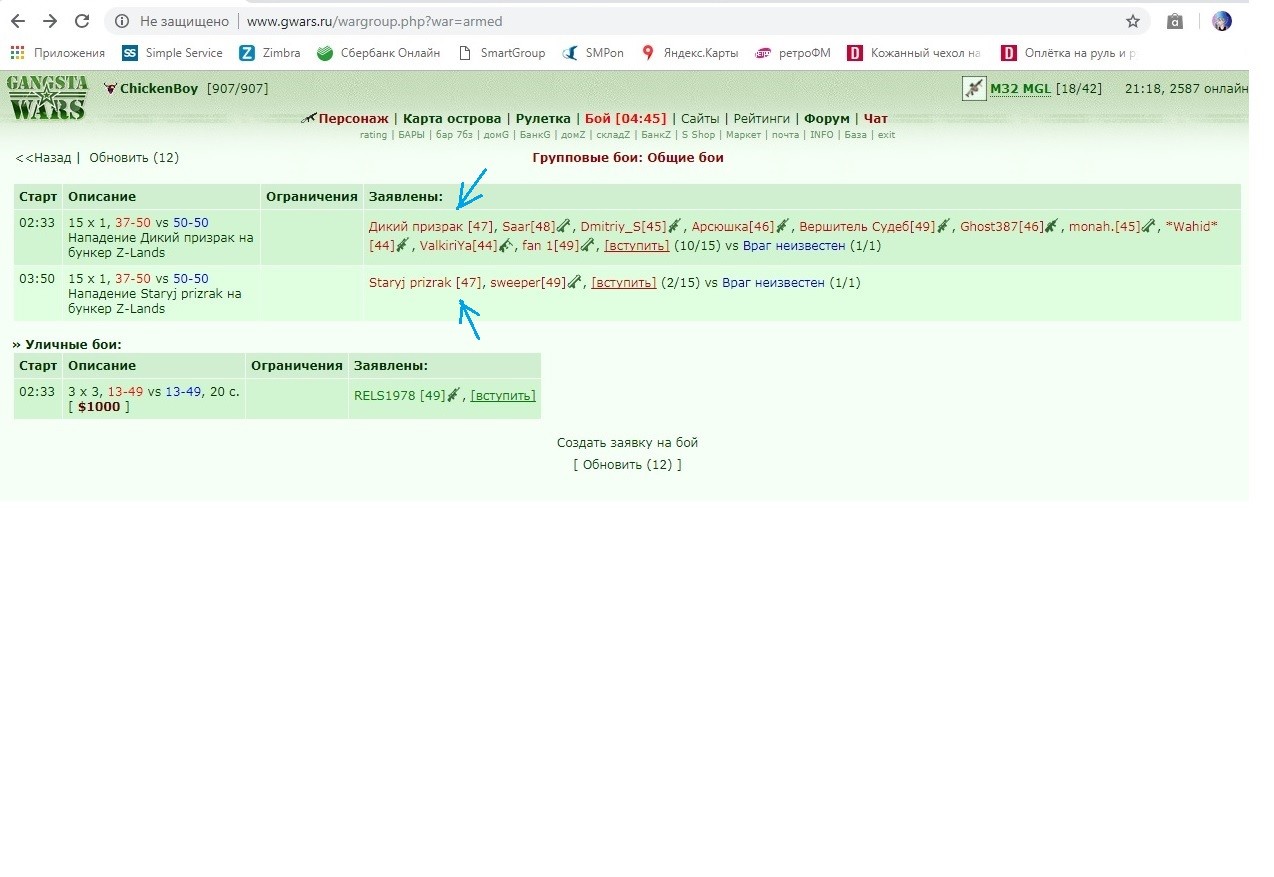
Task: Click weapon icon after sweeper[49]
Action: 574,283
